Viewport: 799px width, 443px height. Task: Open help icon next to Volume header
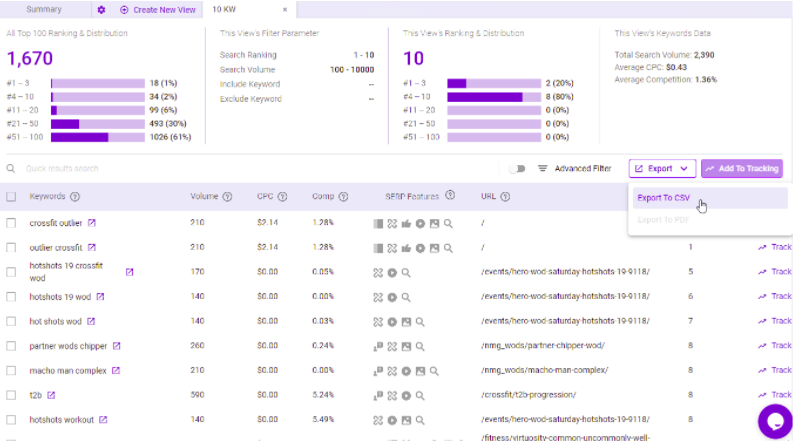227,196
